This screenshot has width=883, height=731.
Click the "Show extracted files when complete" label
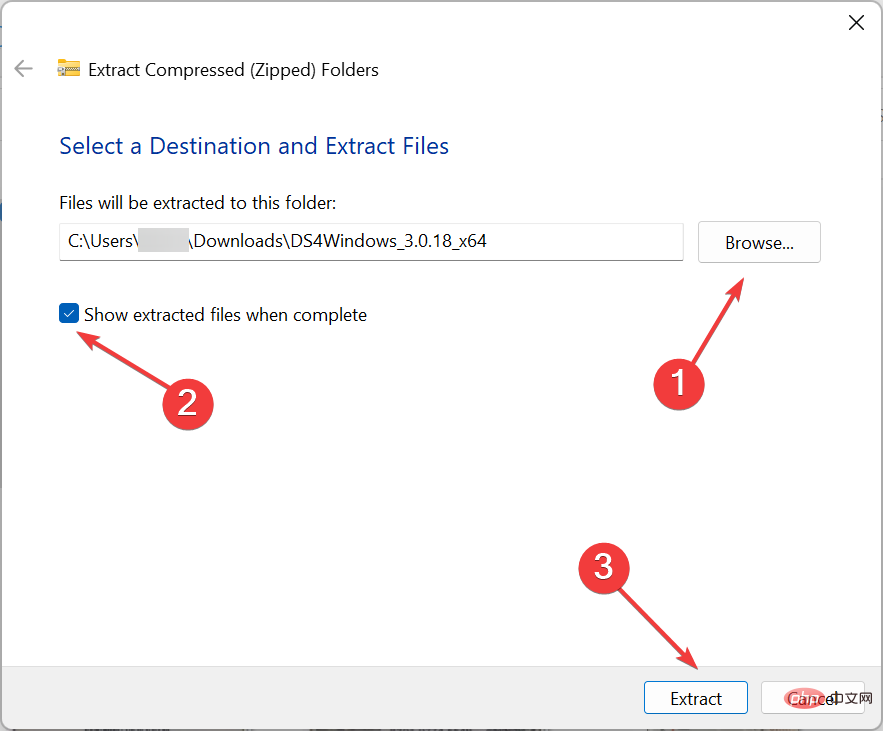[x=225, y=315]
